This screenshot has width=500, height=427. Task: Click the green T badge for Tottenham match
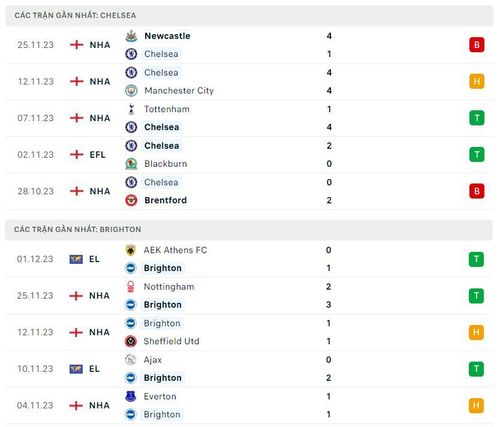[477, 118]
